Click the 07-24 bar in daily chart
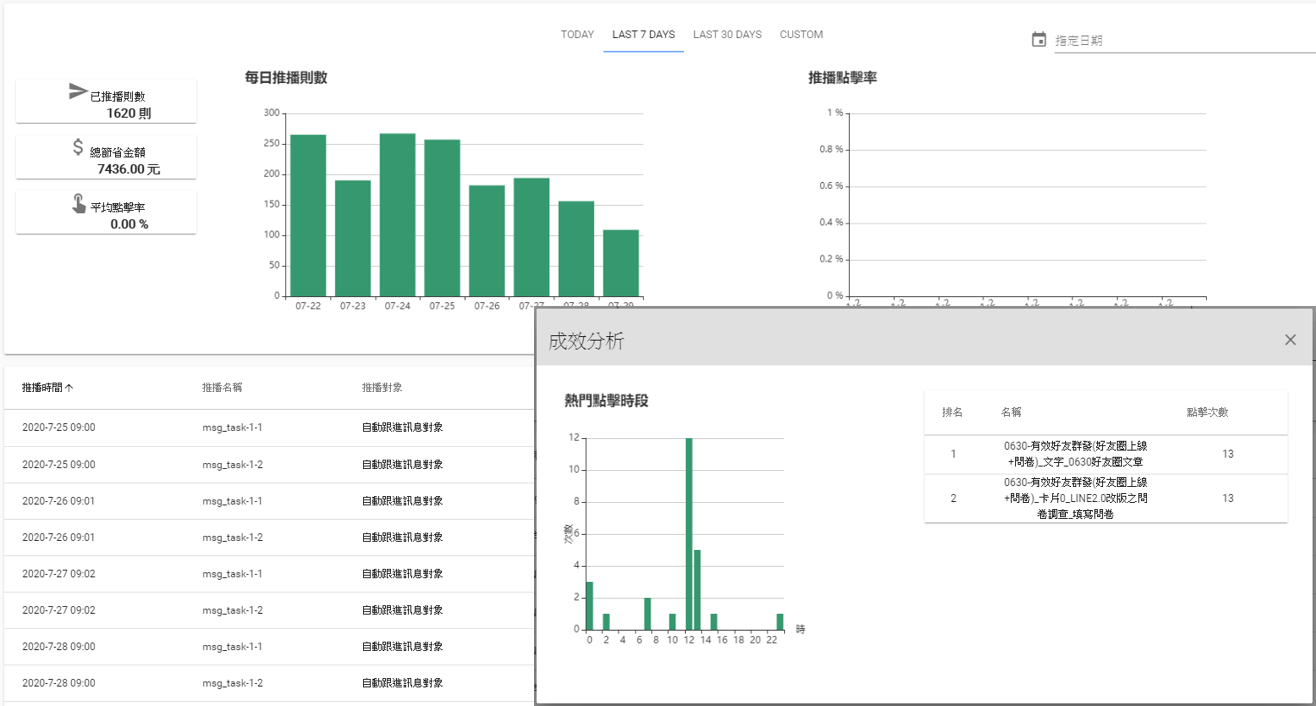The height and width of the screenshot is (706, 1316). [397, 215]
